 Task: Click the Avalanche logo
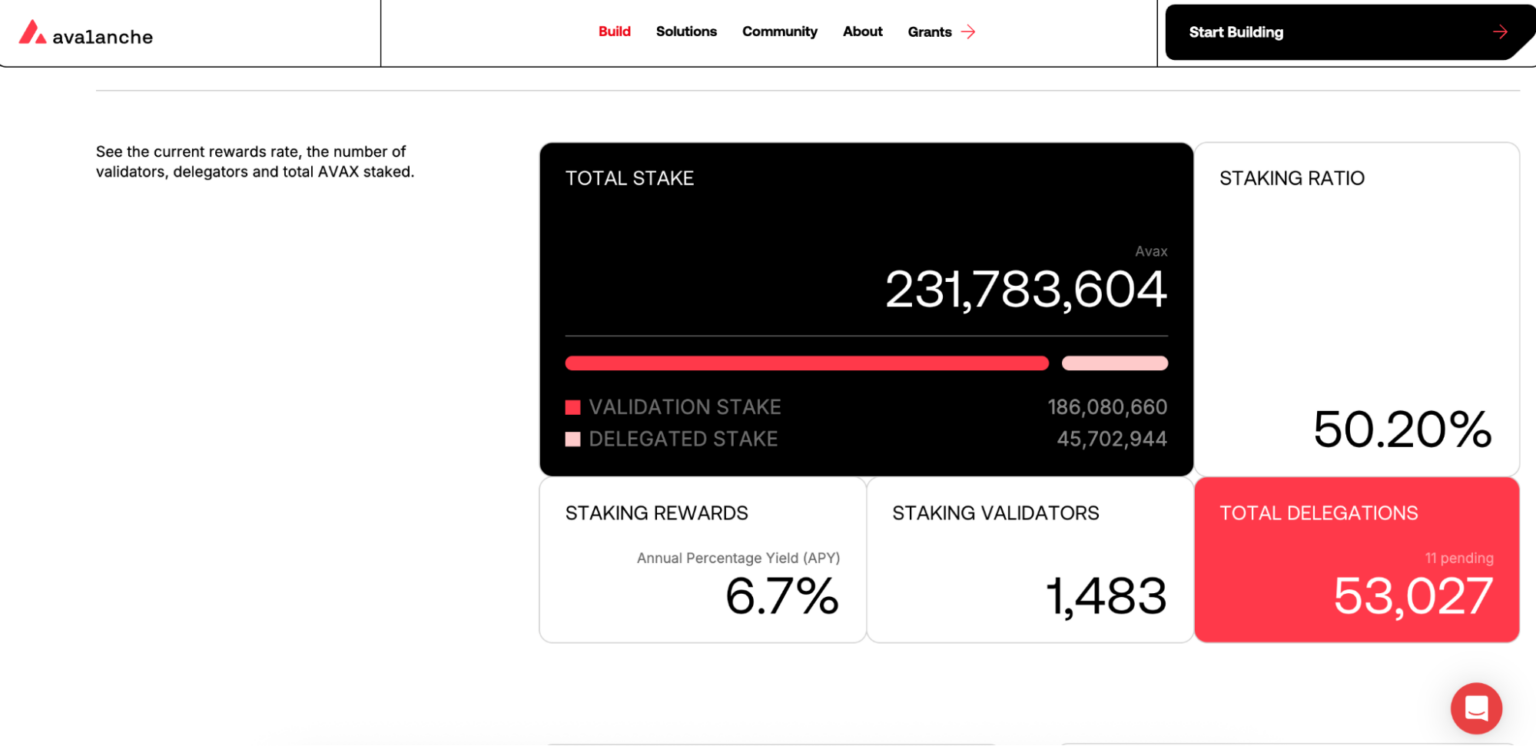(86, 33)
